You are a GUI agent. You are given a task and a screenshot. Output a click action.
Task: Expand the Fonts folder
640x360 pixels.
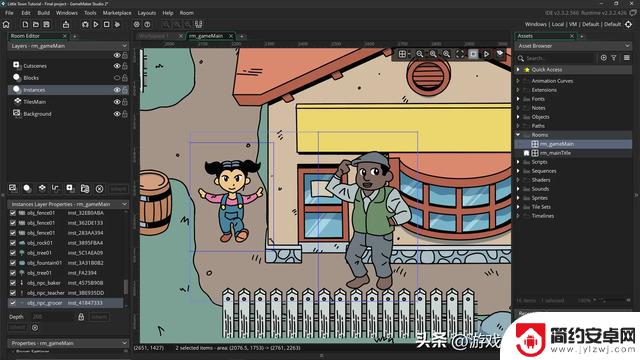tap(518, 99)
